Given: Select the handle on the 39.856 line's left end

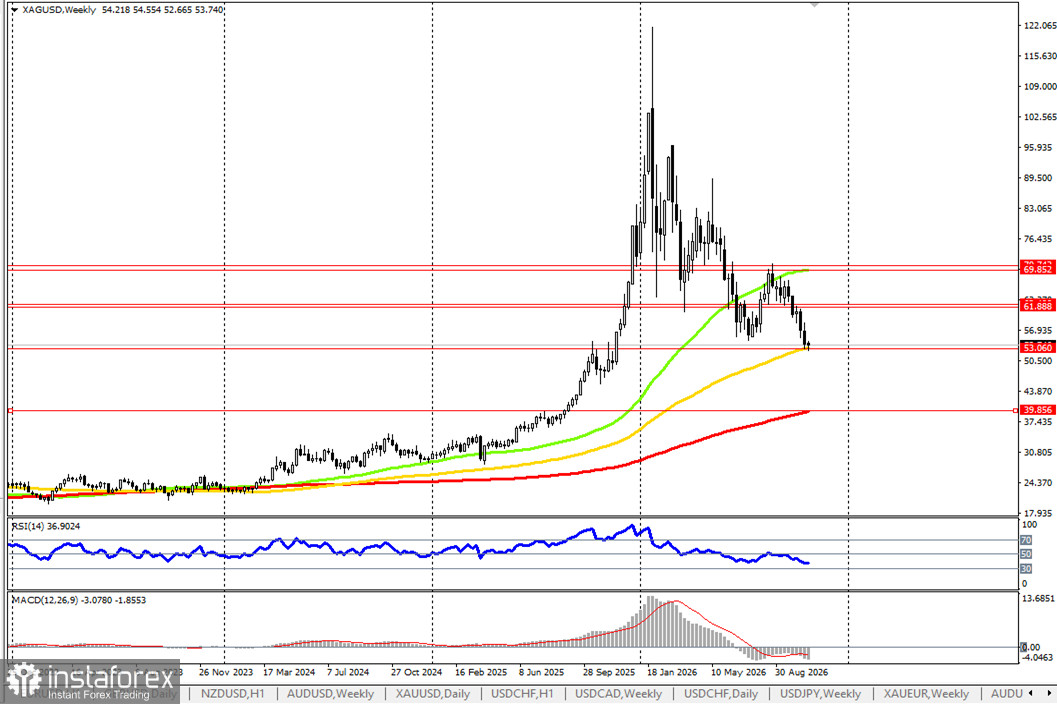Looking at the screenshot, I should tap(10, 410).
